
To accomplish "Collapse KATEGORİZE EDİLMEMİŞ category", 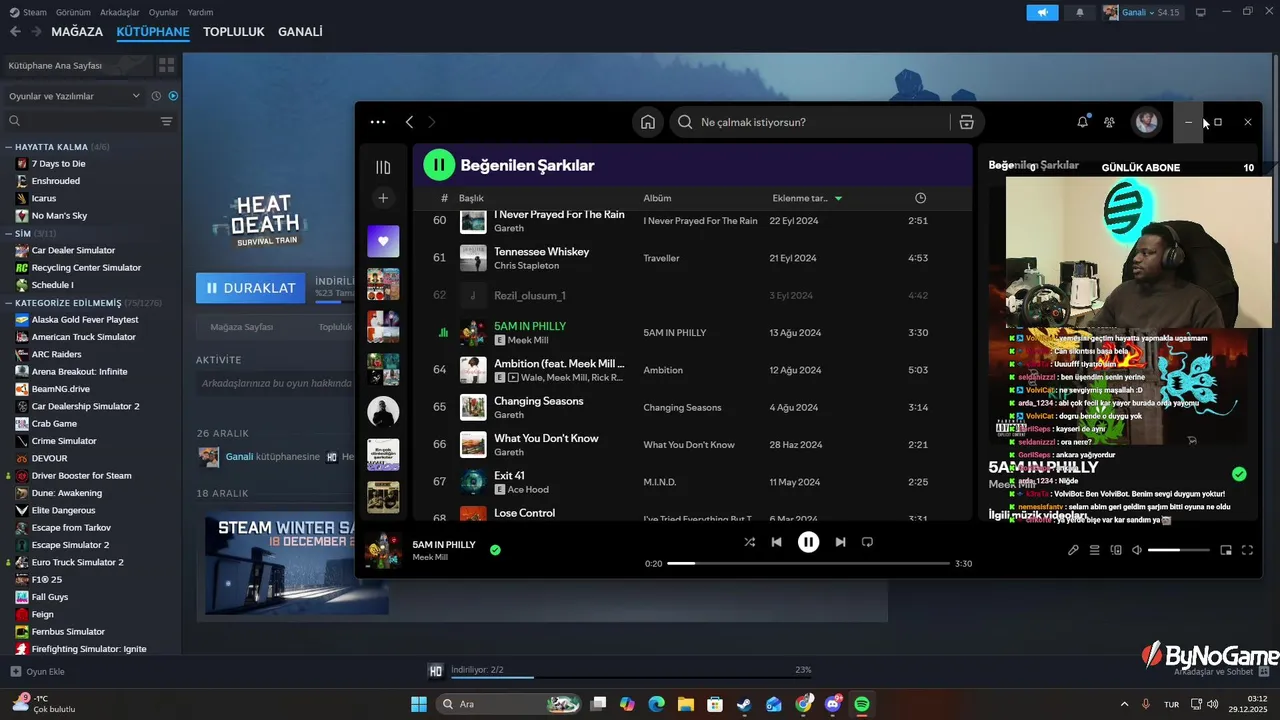I will 7,303.
